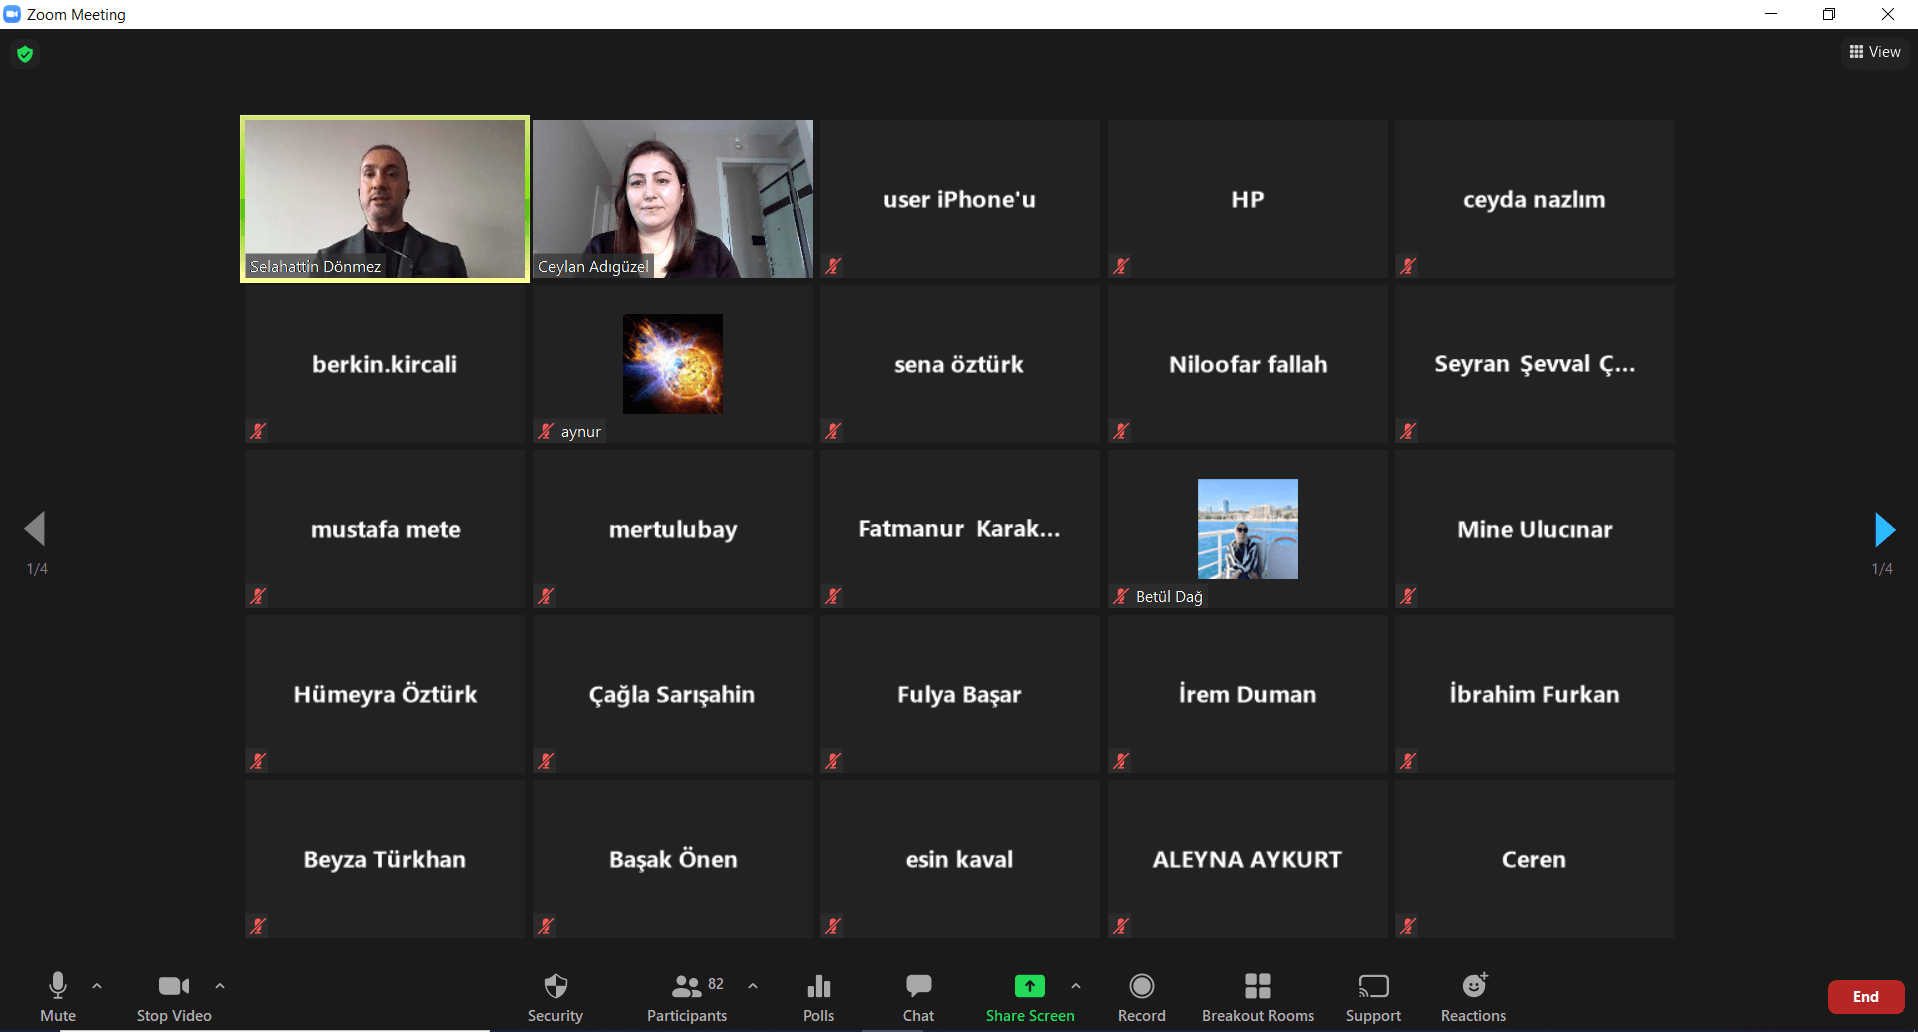Launch Polls from the meeting toolbar
The height and width of the screenshot is (1032, 1918).
tap(818, 987)
